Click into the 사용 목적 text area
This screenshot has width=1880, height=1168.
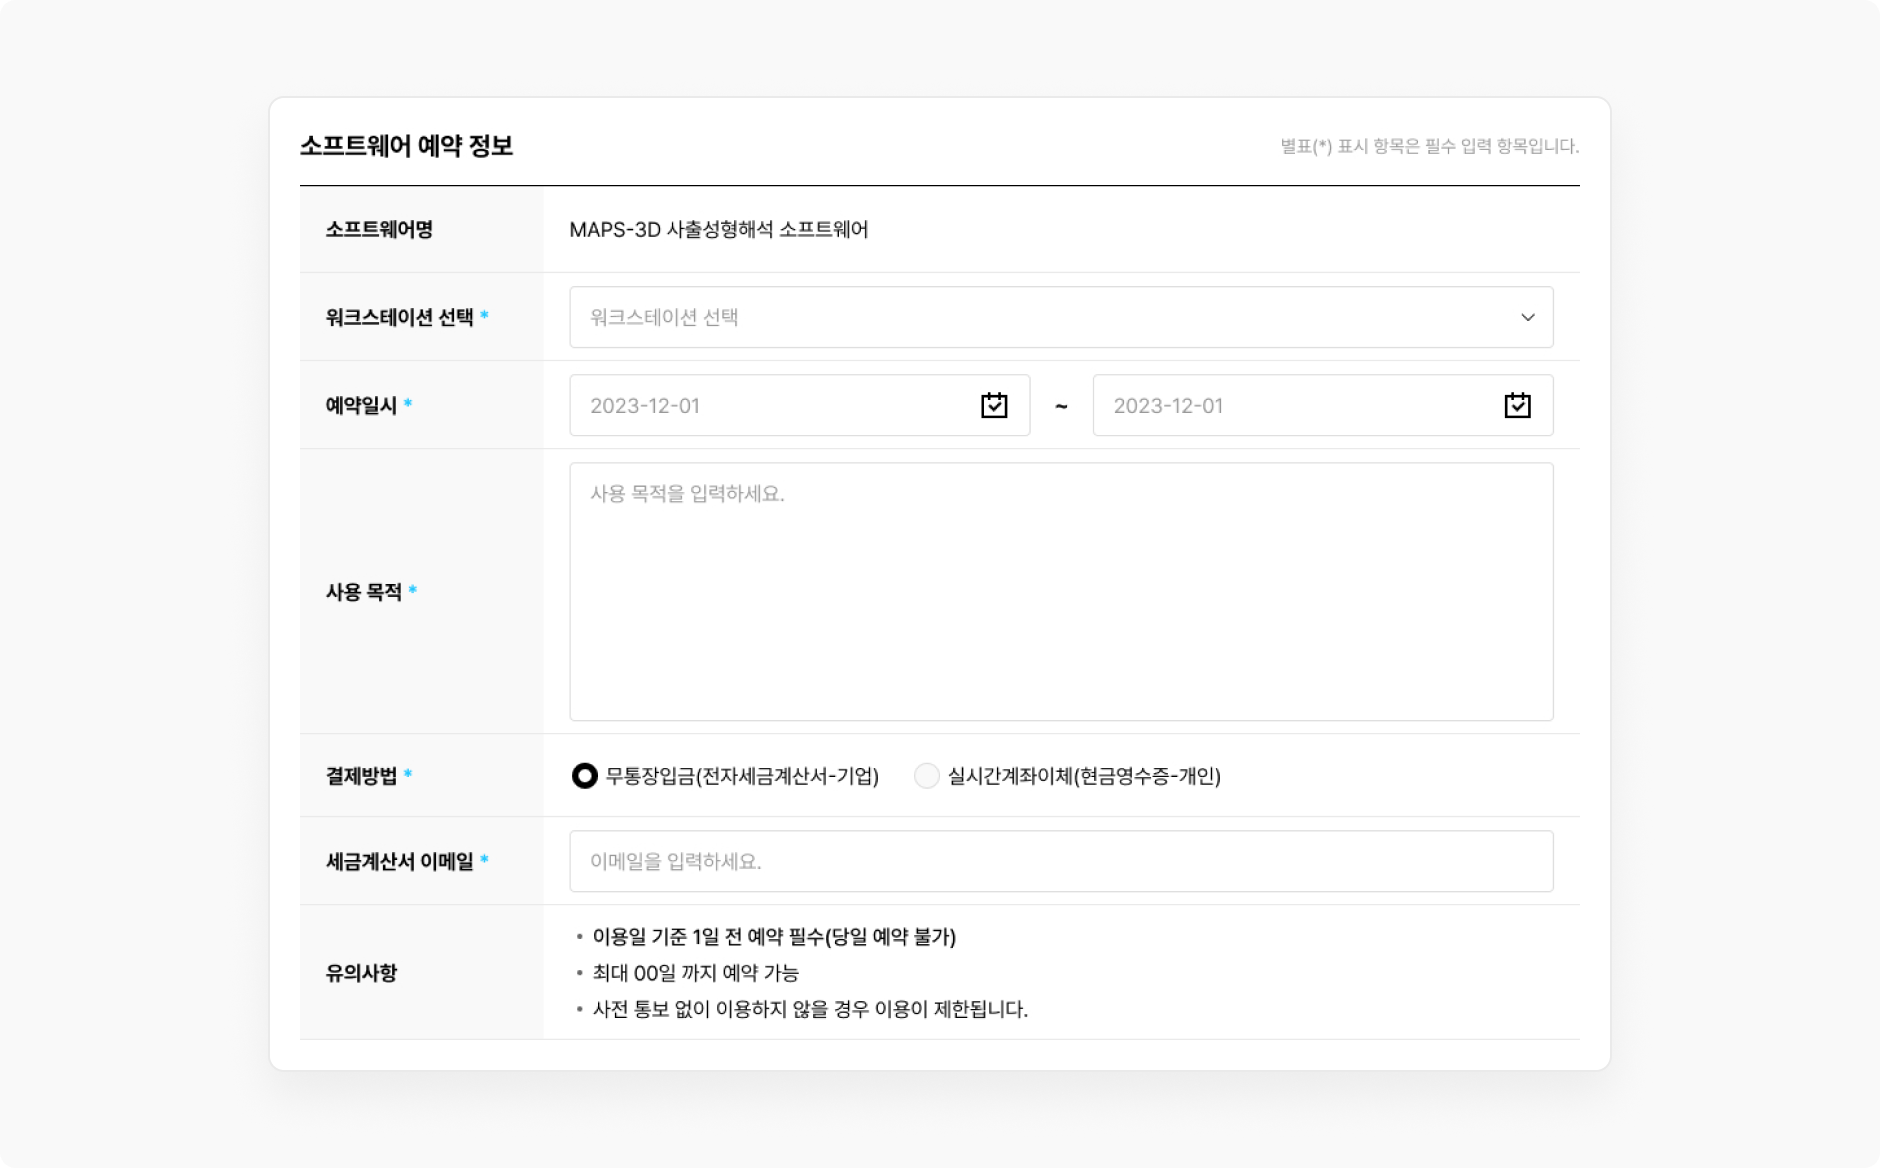click(x=1060, y=591)
